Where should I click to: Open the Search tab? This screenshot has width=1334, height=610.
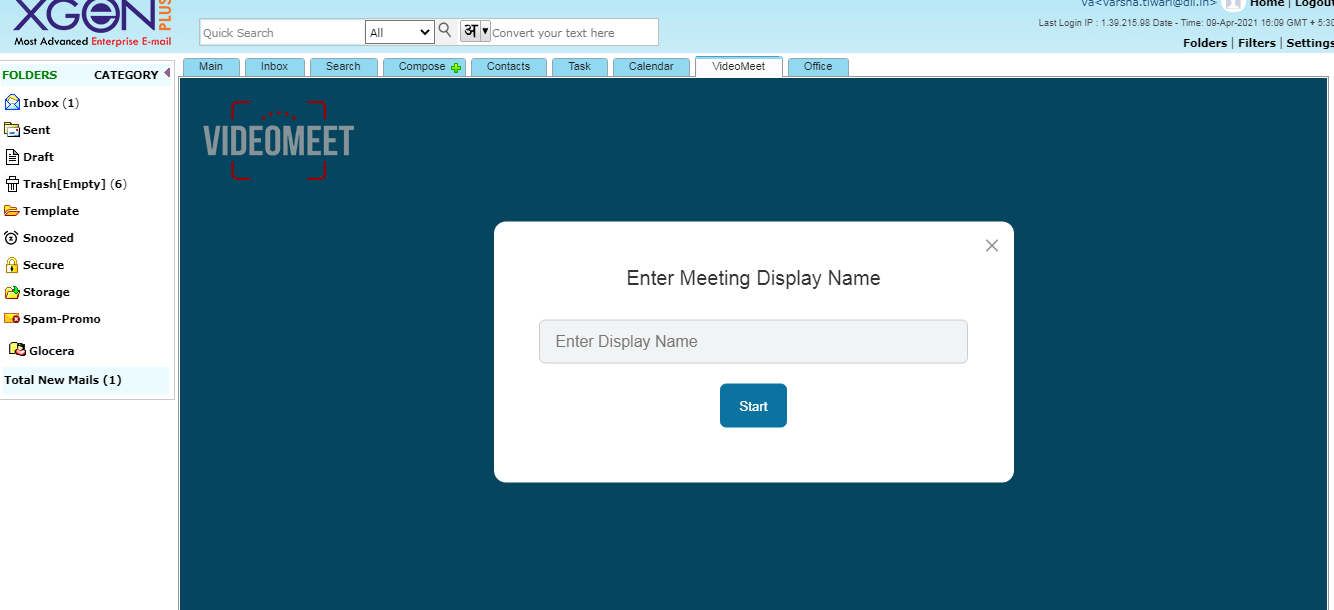pyautogui.click(x=343, y=67)
